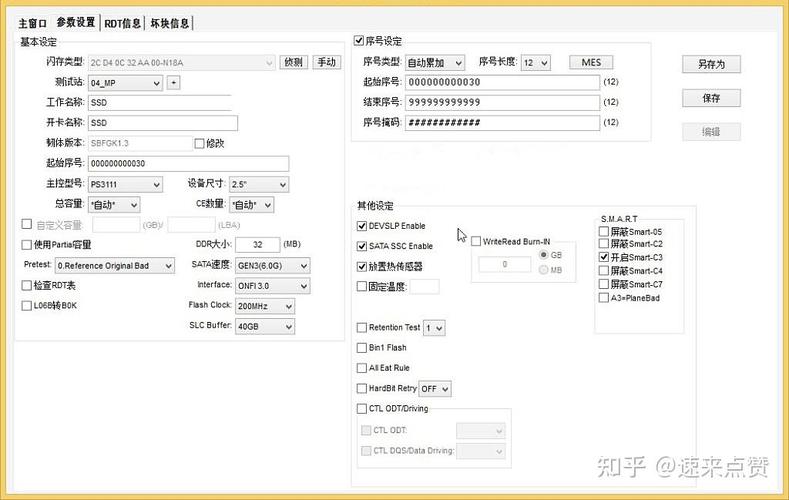This screenshot has height=500, width=789.
Task: Click the DDR大小 32 input field
Action: 258,245
